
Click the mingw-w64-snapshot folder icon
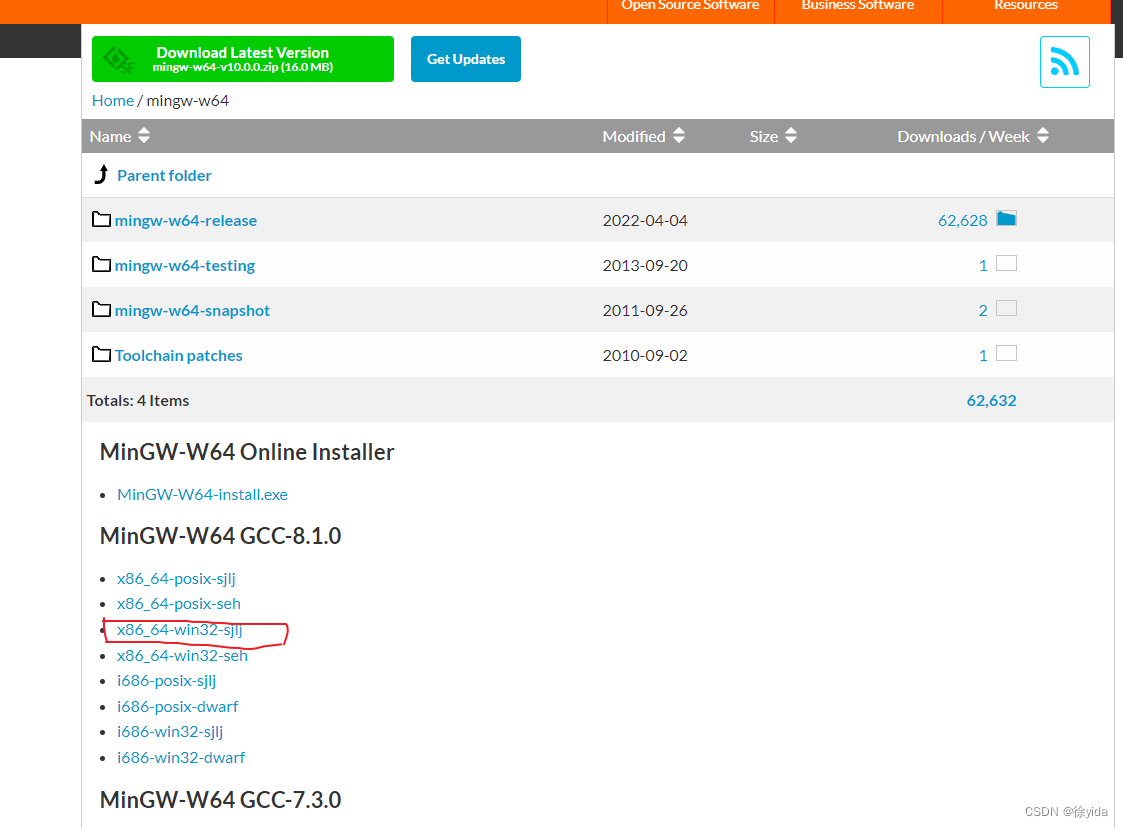[x=102, y=309]
